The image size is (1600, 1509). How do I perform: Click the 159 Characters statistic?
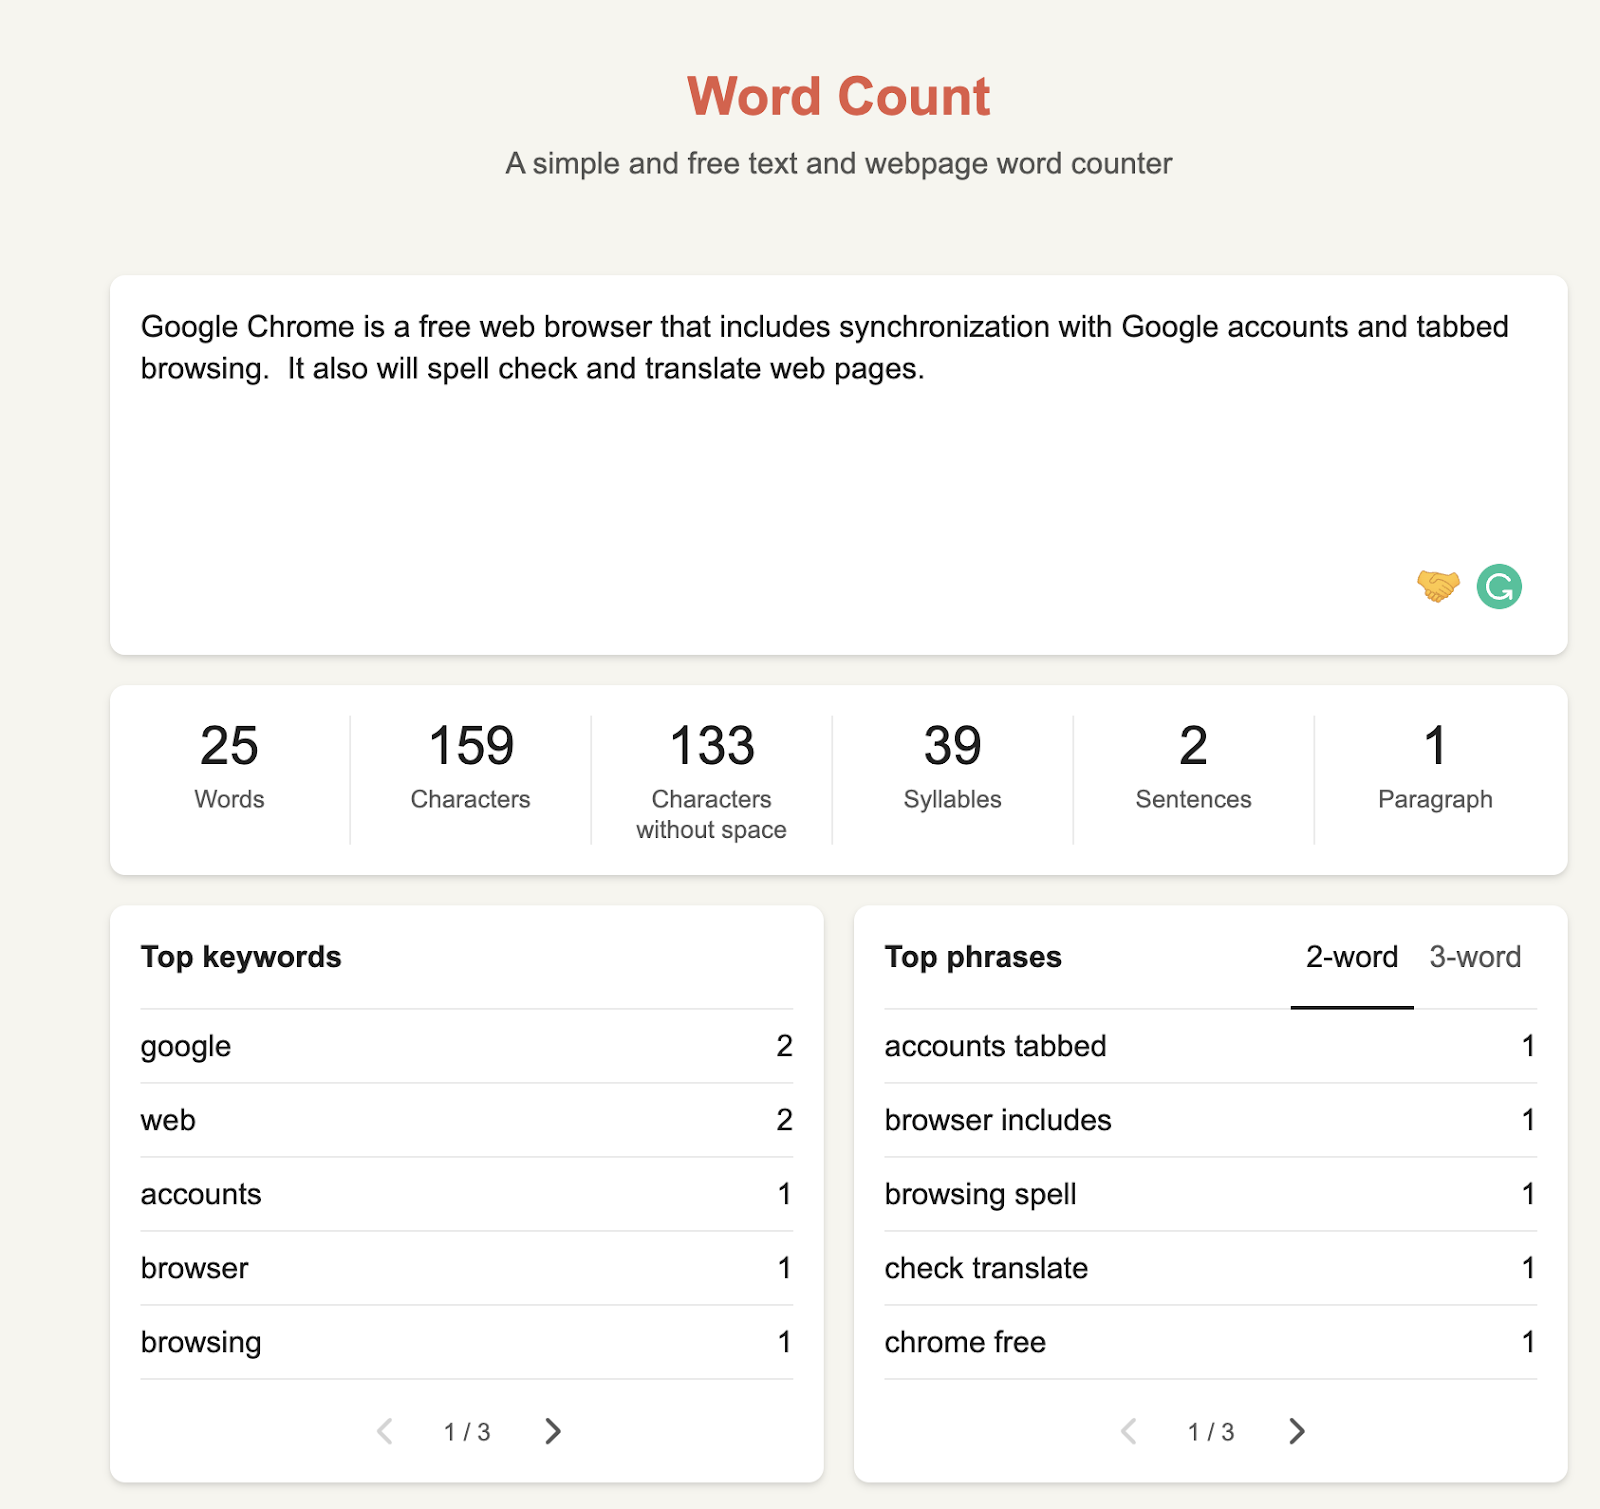pos(471,766)
